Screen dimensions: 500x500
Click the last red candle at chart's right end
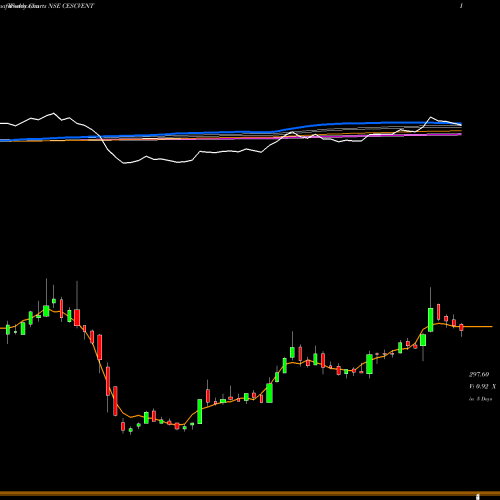(461, 327)
